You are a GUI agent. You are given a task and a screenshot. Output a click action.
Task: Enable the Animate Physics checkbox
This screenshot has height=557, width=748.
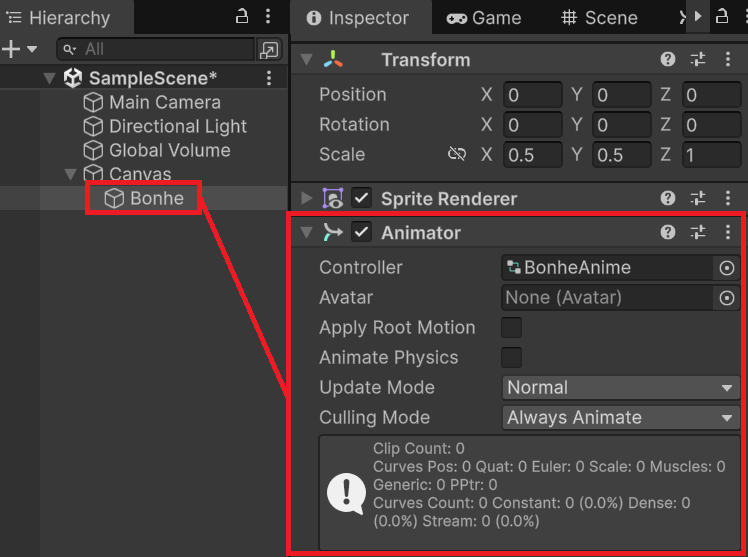coord(511,358)
